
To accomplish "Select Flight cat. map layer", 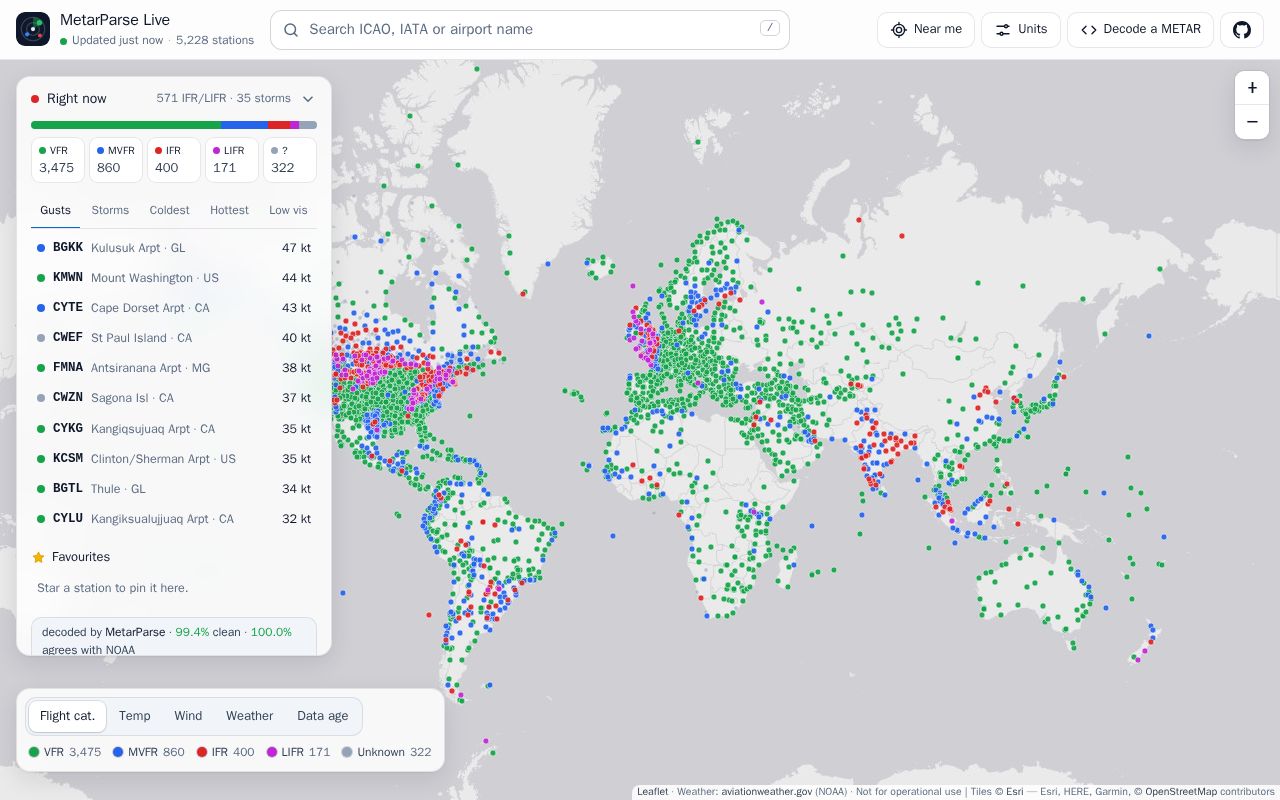I will (x=67, y=716).
